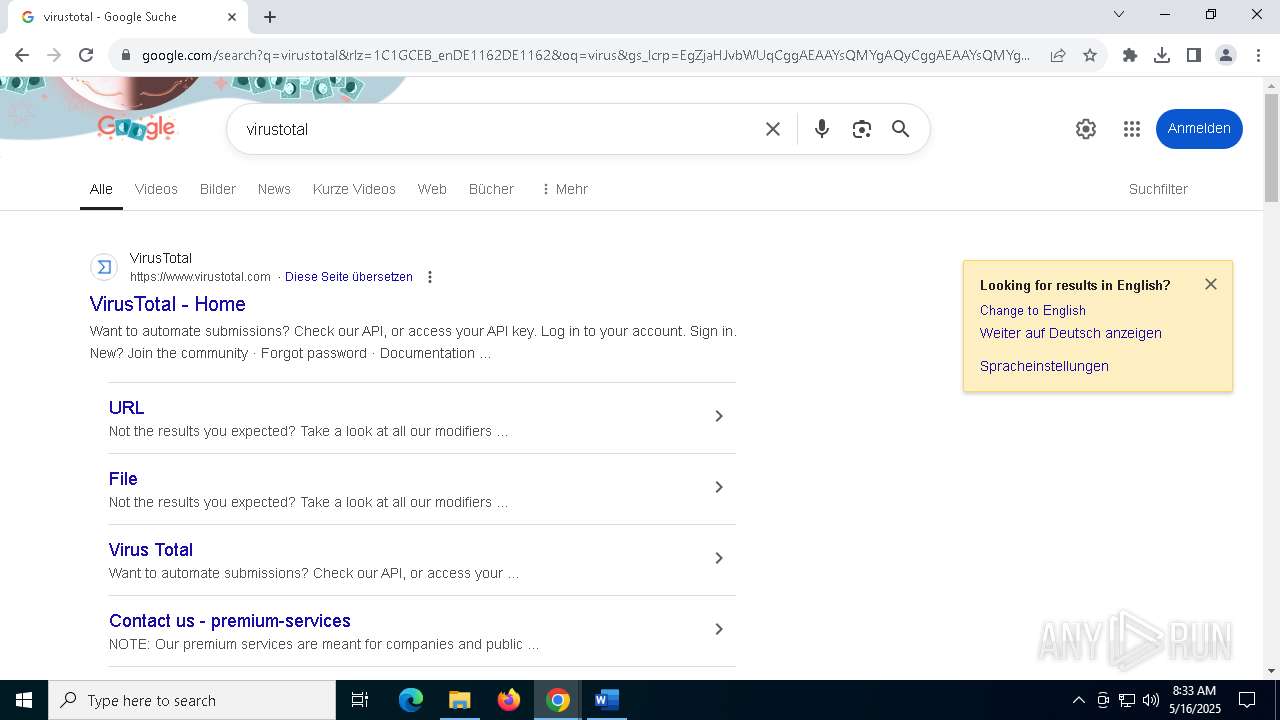The height and width of the screenshot is (720, 1280).
Task: Show hidden system tray icons
Action: [x=1078, y=700]
